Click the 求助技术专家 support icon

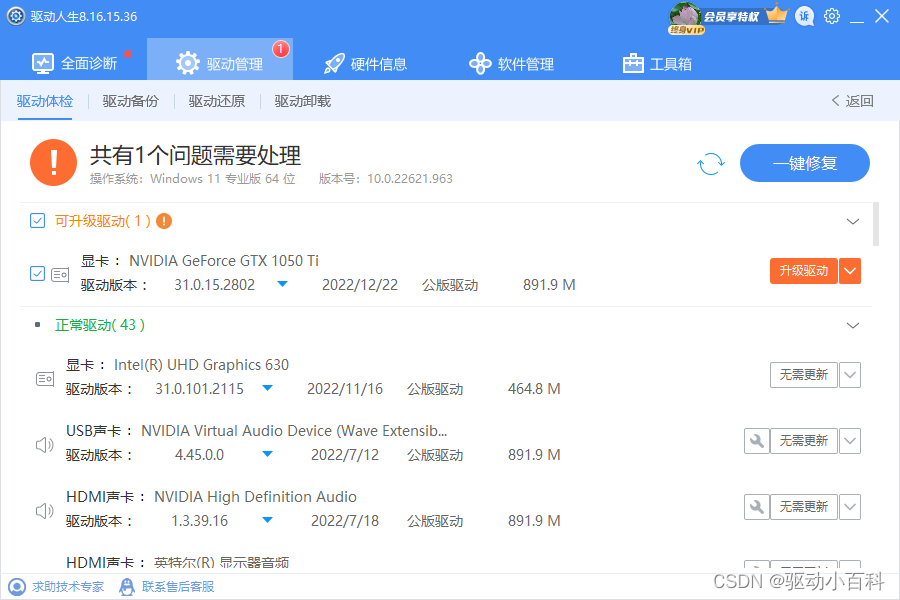click(17, 587)
